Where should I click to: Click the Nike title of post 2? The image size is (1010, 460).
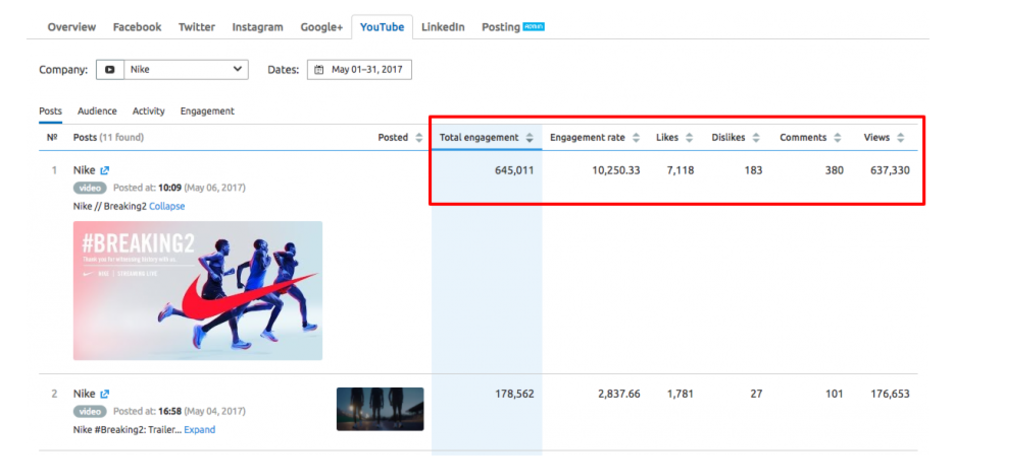point(84,393)
